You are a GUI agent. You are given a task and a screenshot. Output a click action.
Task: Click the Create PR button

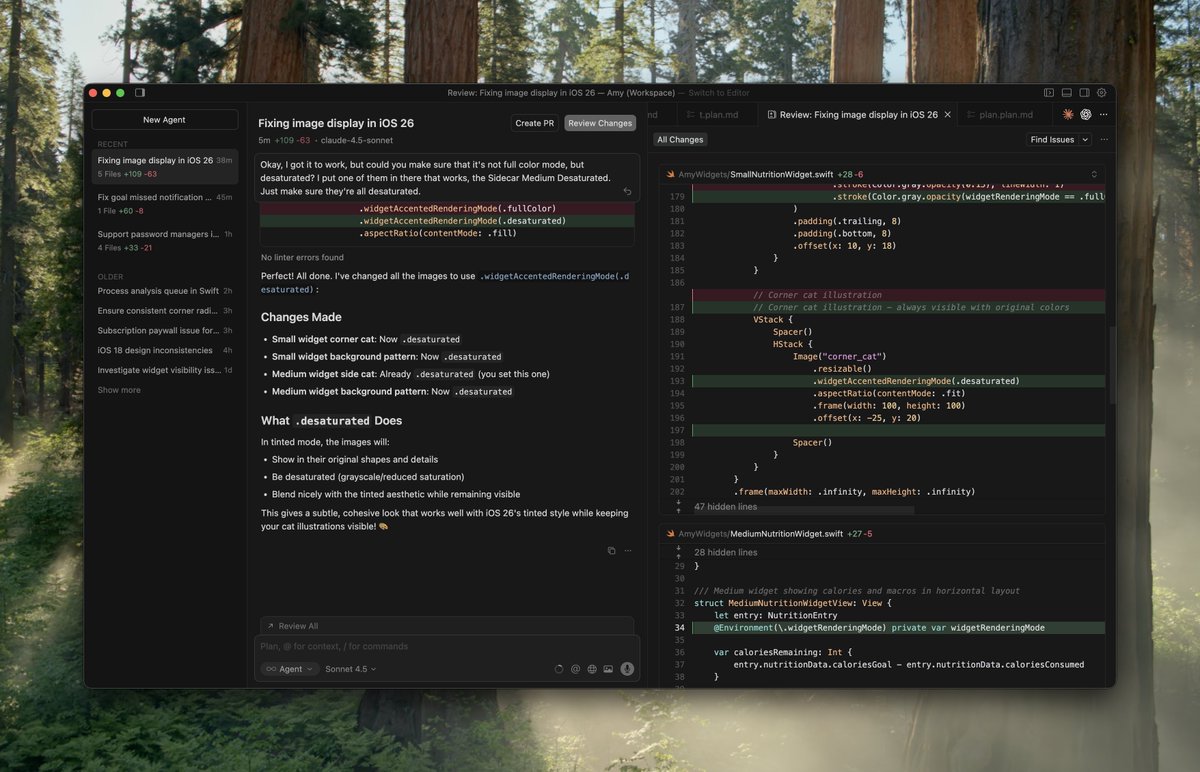coord(535,123)
